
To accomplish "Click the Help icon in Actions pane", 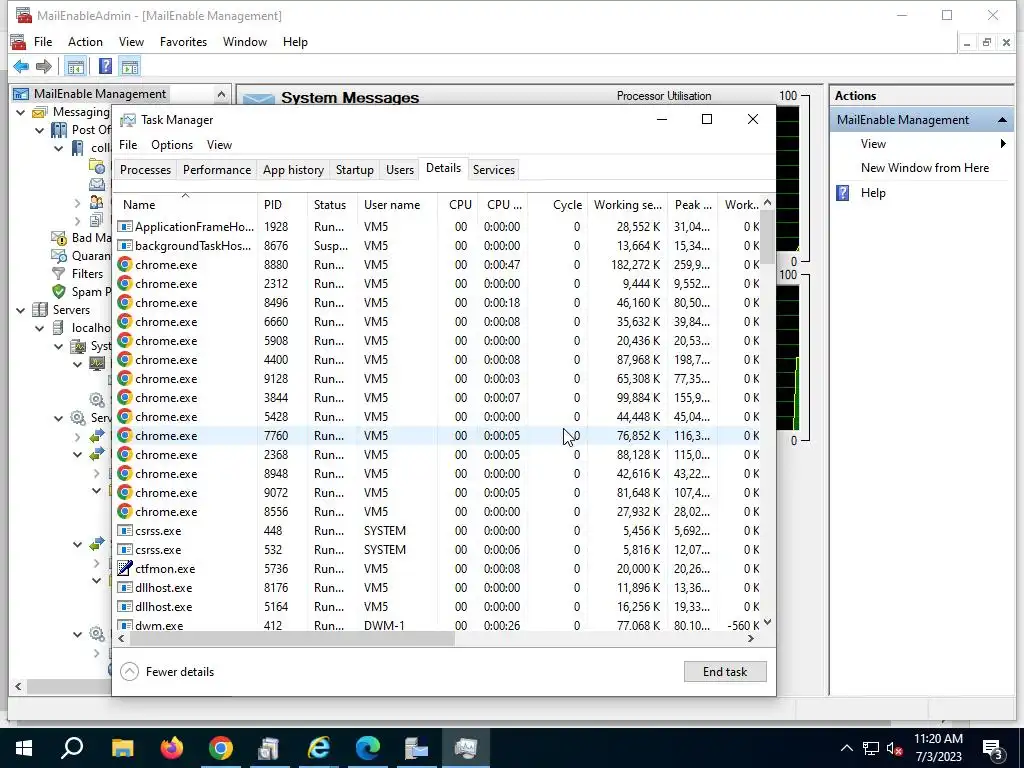I will point(843,193).
